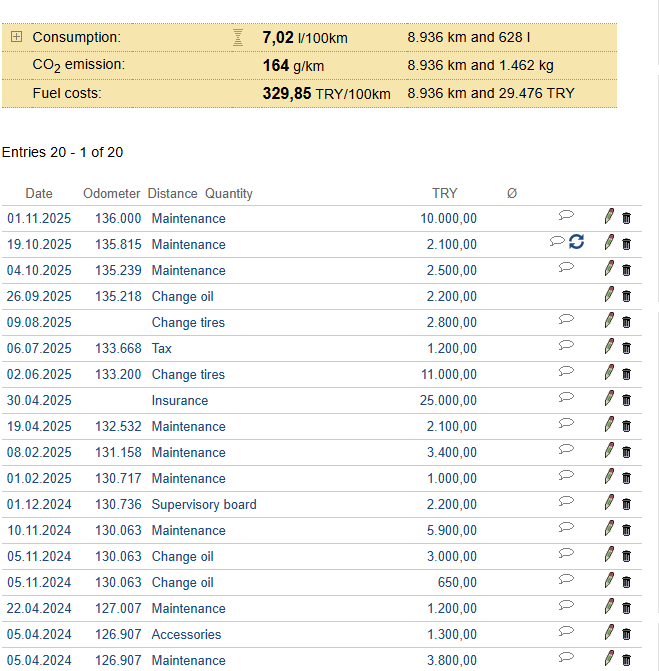This screenshot has width=659, height=671.
Task: Click recurring icon on 19.10.2025 entry
Action: 577,242
